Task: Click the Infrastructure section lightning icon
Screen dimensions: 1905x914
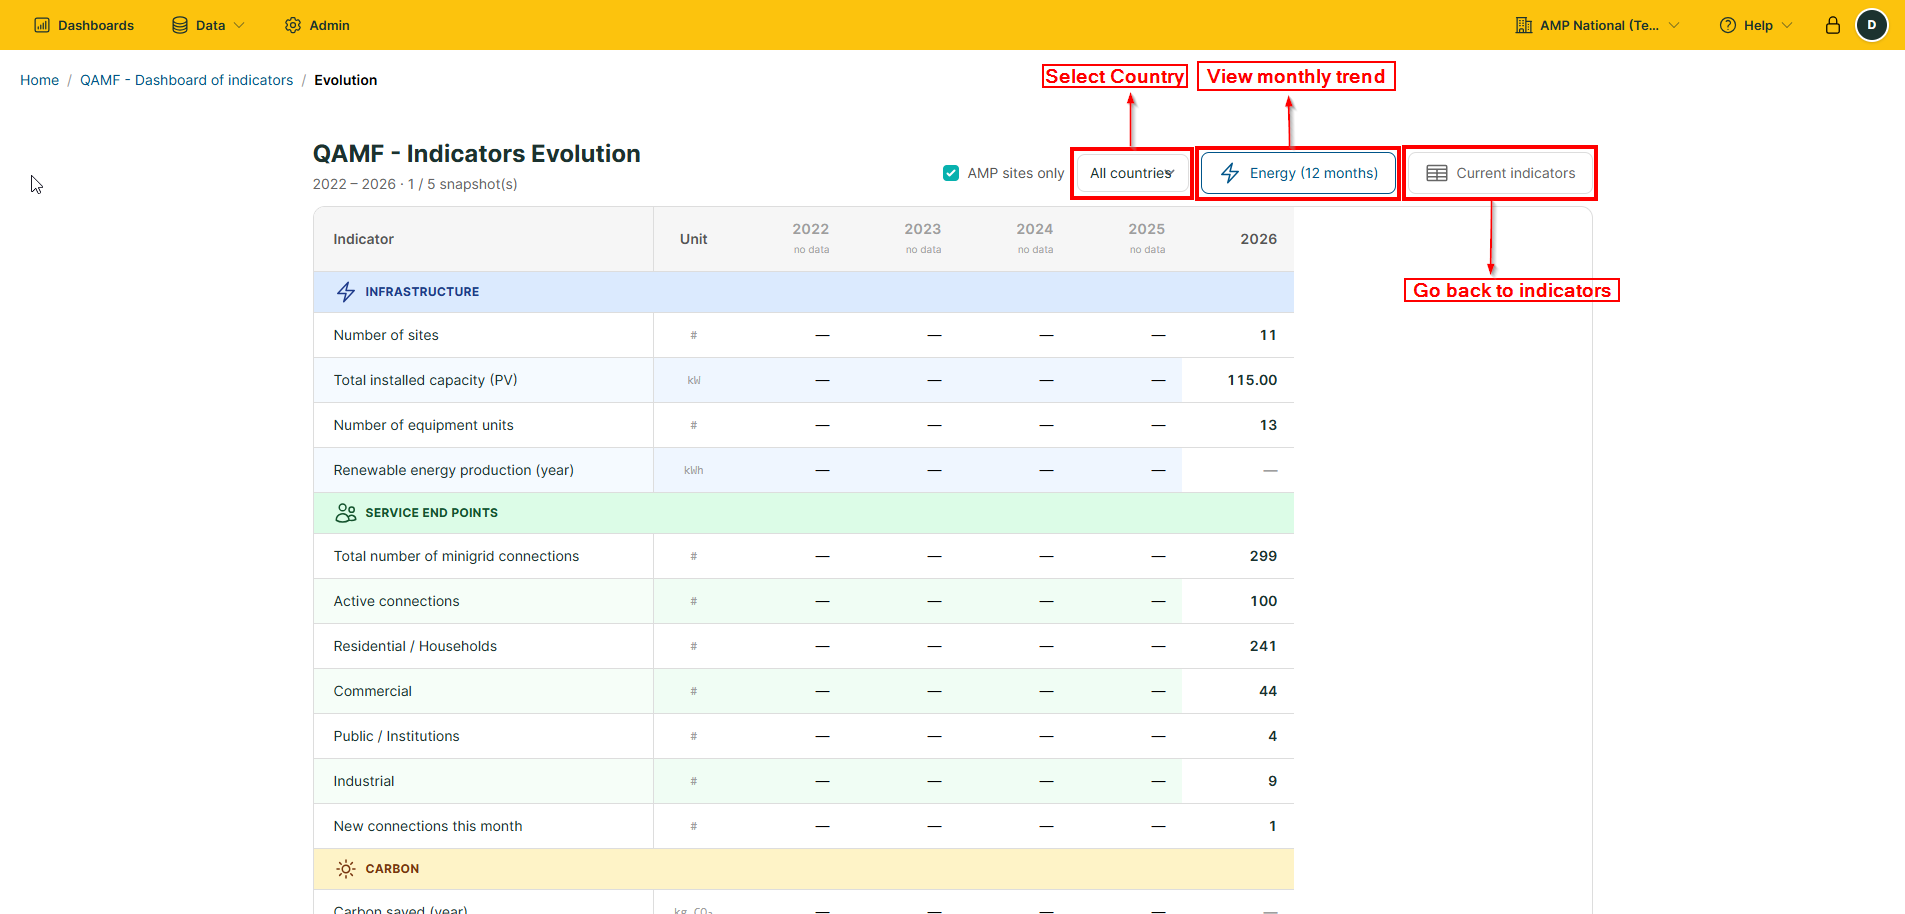Action: [346, 292]
